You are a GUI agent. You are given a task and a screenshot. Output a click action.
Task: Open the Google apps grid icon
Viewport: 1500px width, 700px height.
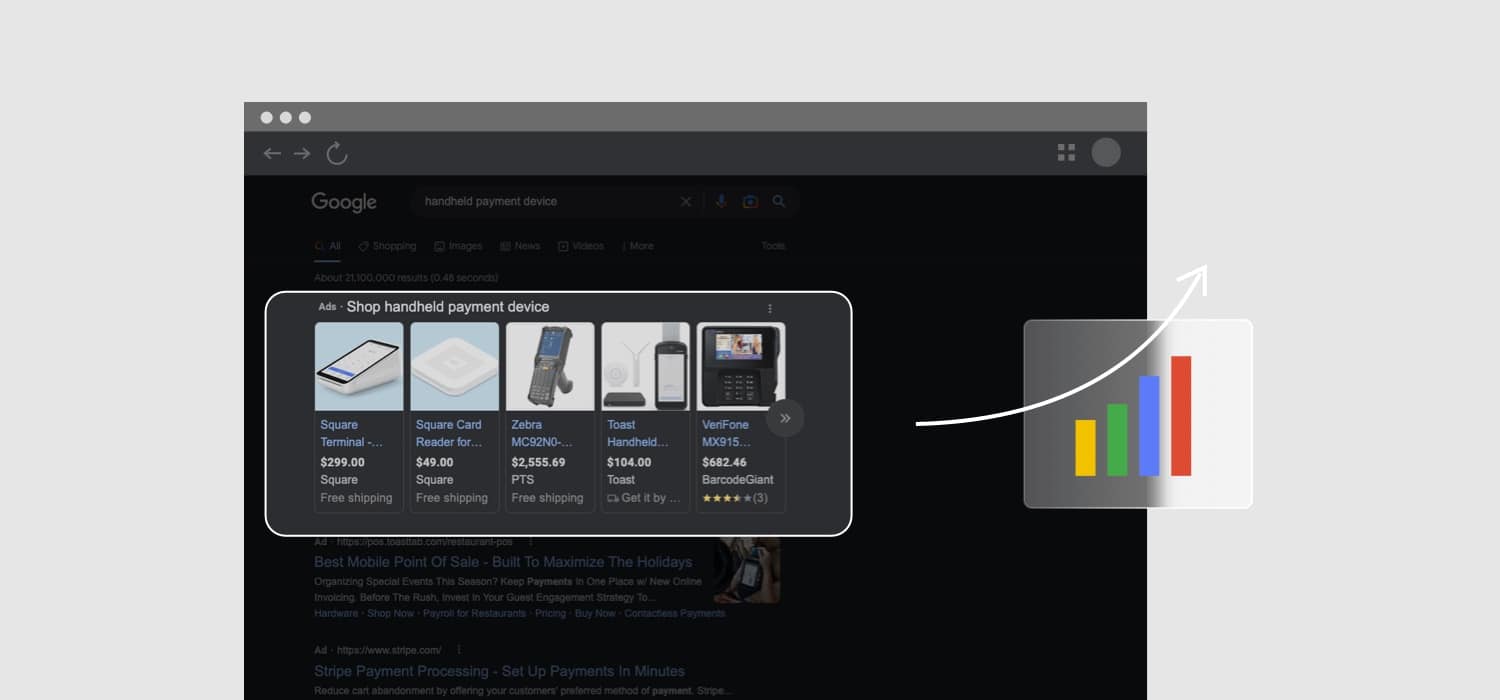pyautogui.click(x=1066, y=152)
